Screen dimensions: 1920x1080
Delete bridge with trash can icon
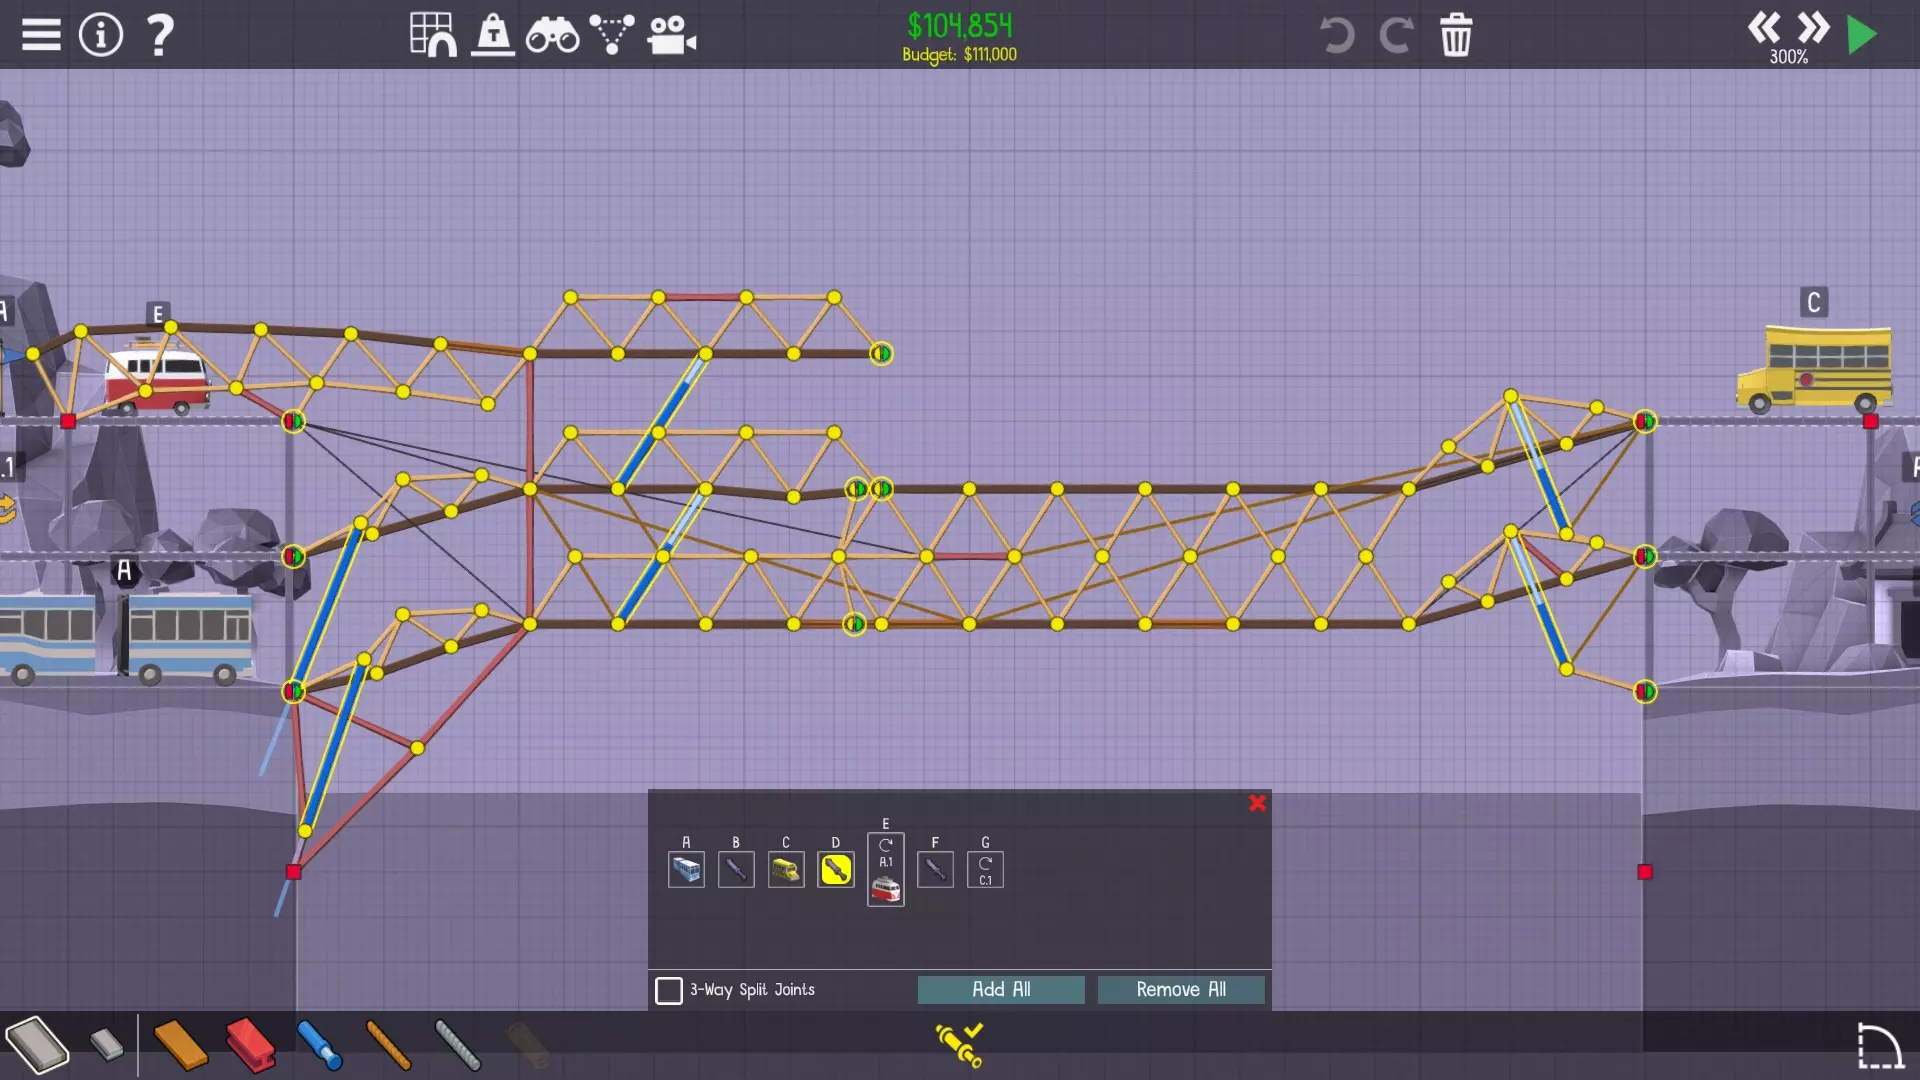pyautogui.click(x=1456, y=35)
